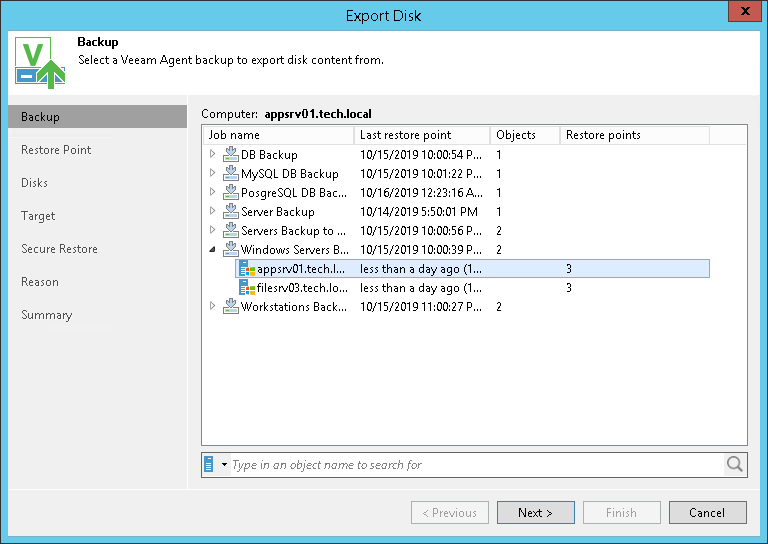Viewport: 768px width, 544px height.
Task: Click the MySQL DB Backup job icon
Action: click(230, 174)
